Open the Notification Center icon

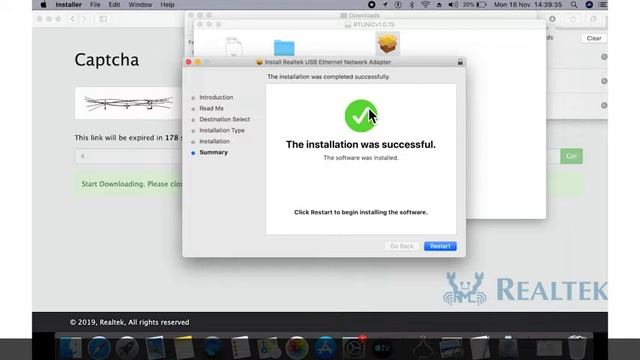pos(602,5)
